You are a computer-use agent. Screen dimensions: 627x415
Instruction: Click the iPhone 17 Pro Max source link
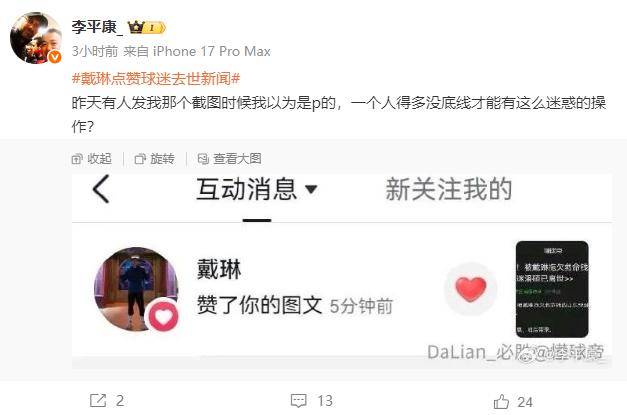click(x=212, y=51)
